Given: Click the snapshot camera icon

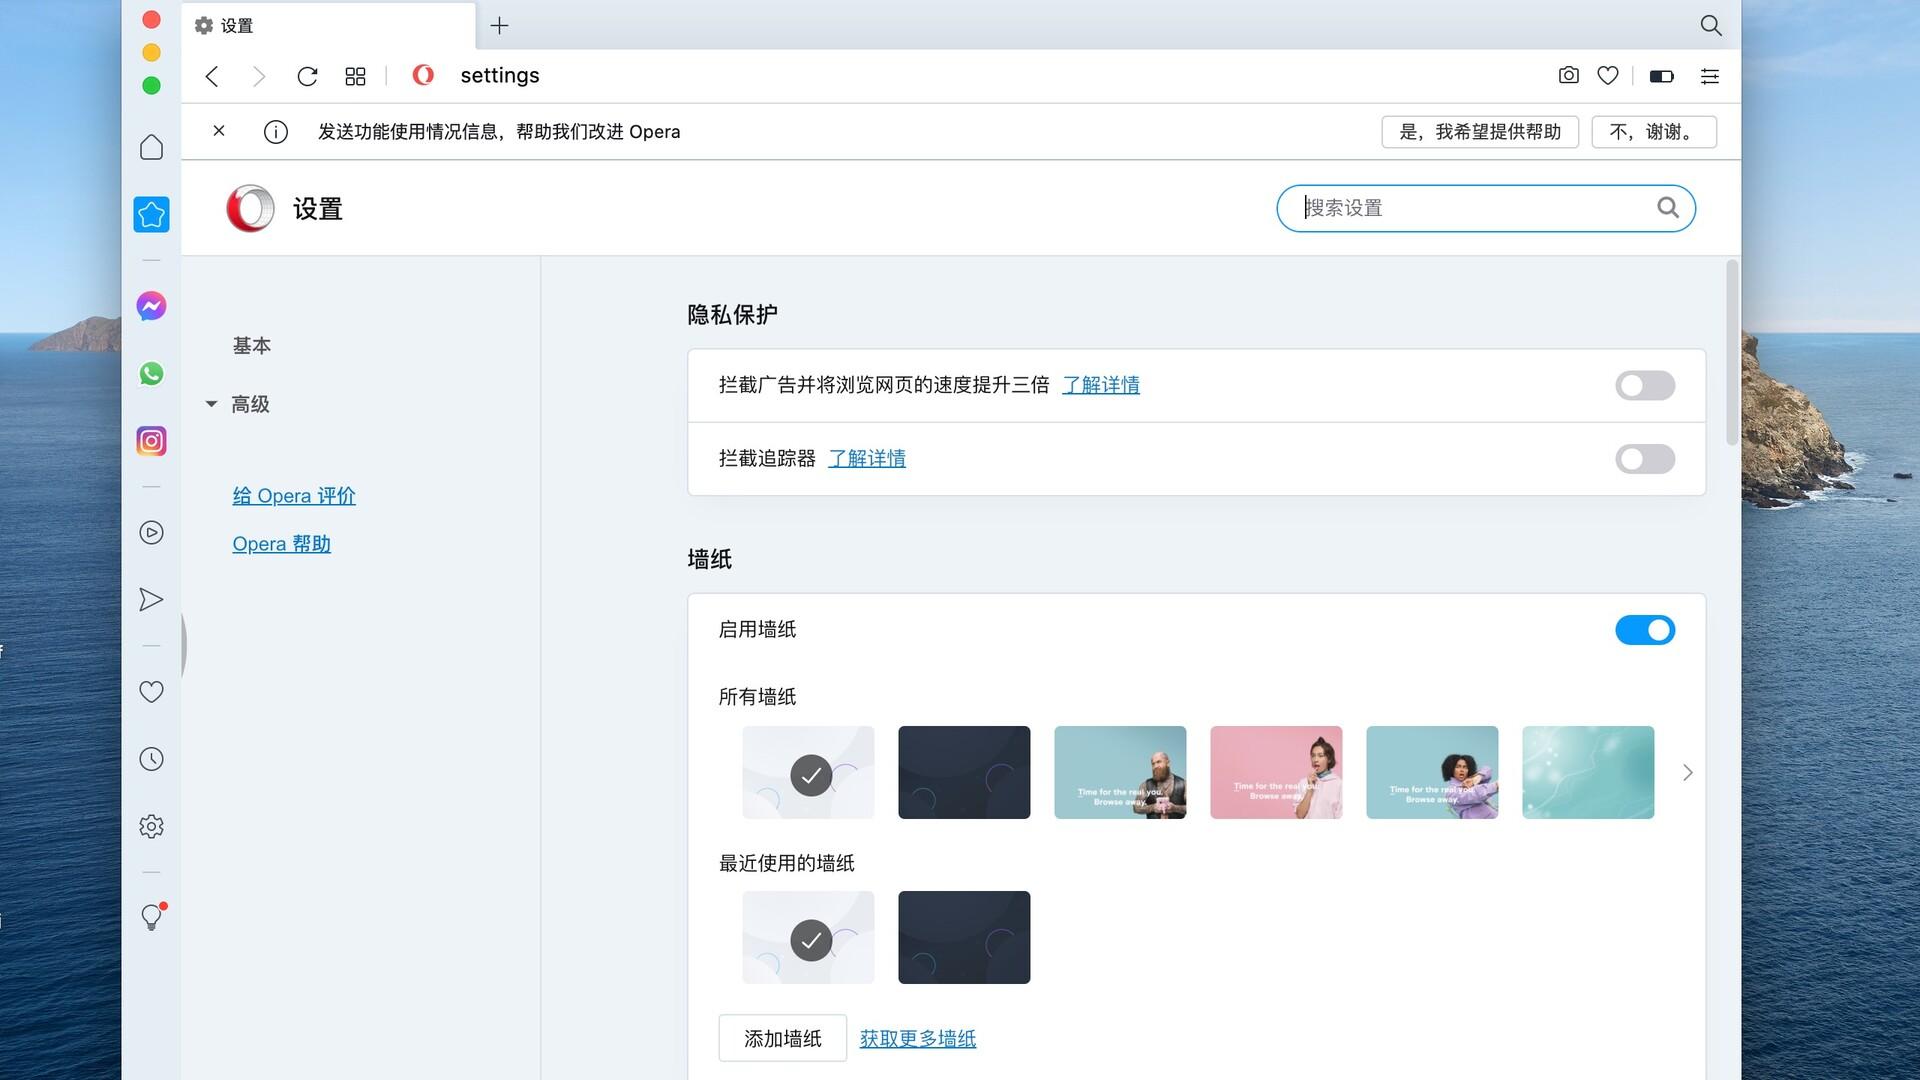Looking at the screenshot, I should (x=1568, y=76).
